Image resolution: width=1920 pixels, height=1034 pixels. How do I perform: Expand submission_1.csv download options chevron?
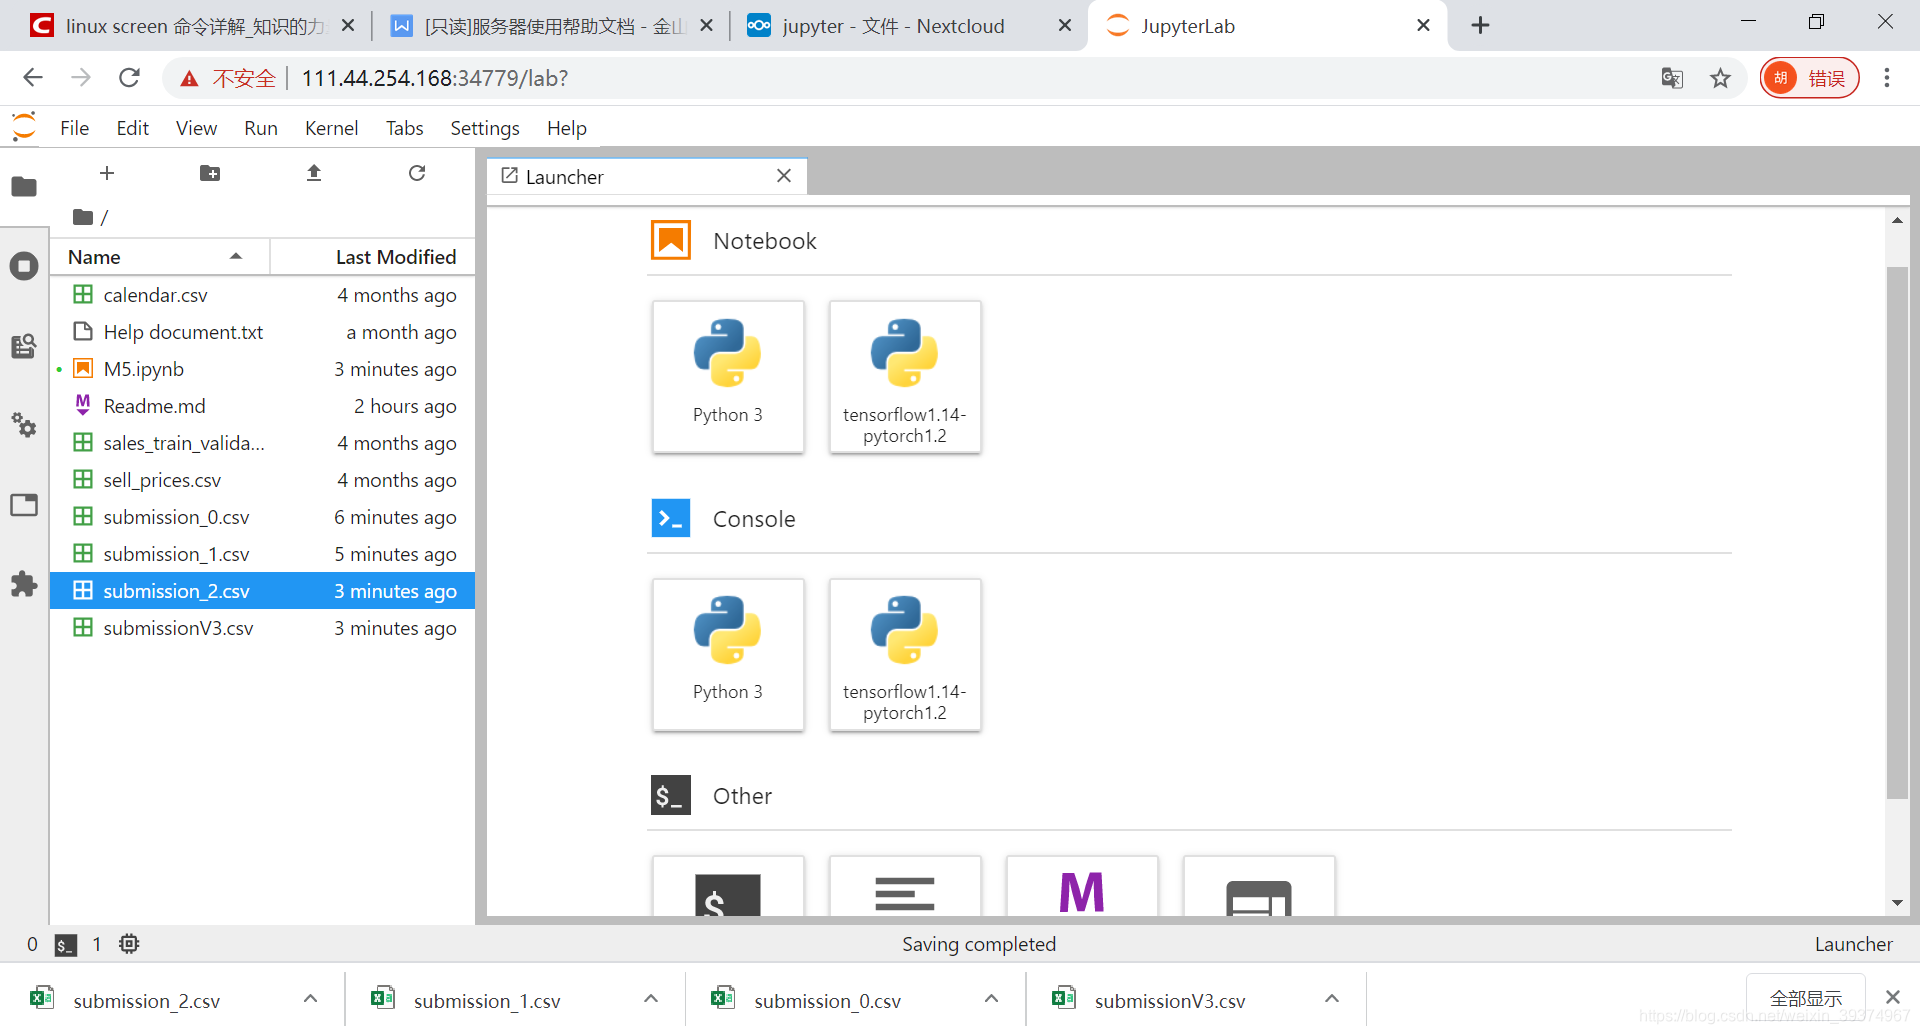(651, 999)
